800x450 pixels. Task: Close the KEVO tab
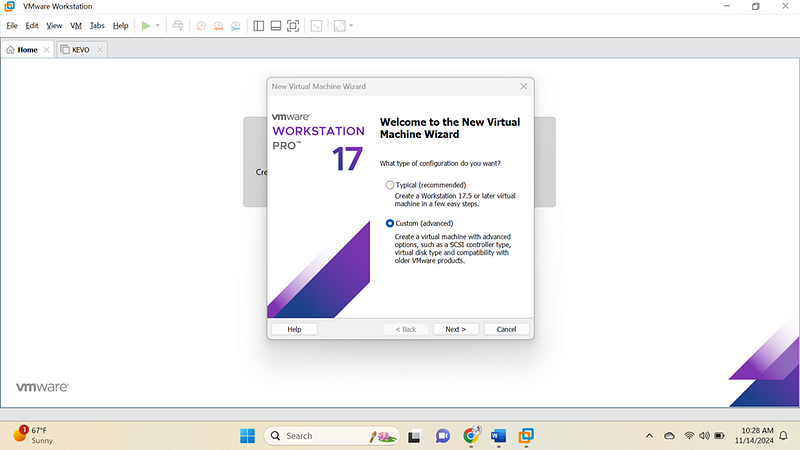click(100, 49)
